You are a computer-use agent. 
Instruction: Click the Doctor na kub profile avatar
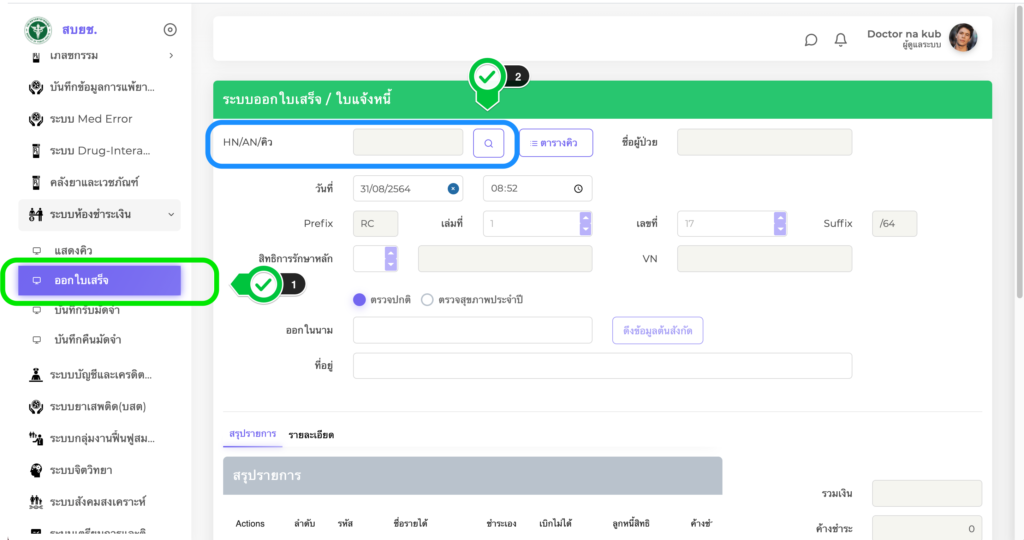963,38
